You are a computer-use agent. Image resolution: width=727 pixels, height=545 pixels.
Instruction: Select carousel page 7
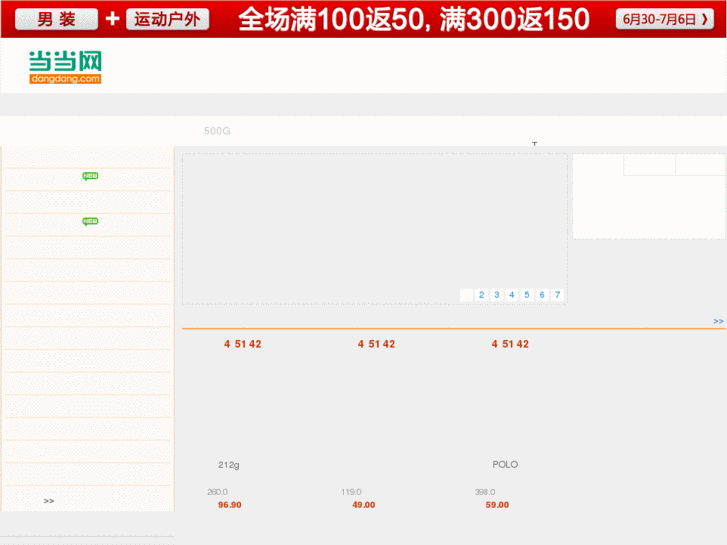click(x=557, y=295)
